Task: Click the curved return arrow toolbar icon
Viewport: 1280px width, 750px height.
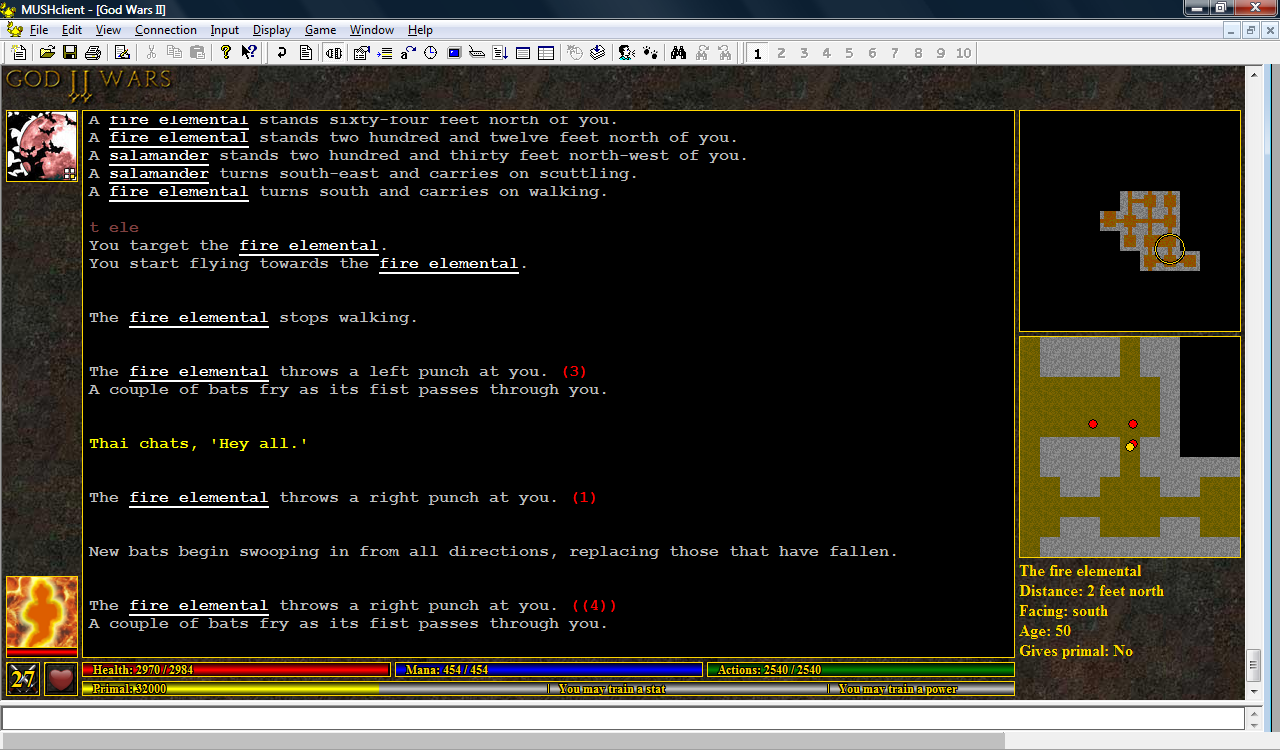Action: (x=282, y=53)
